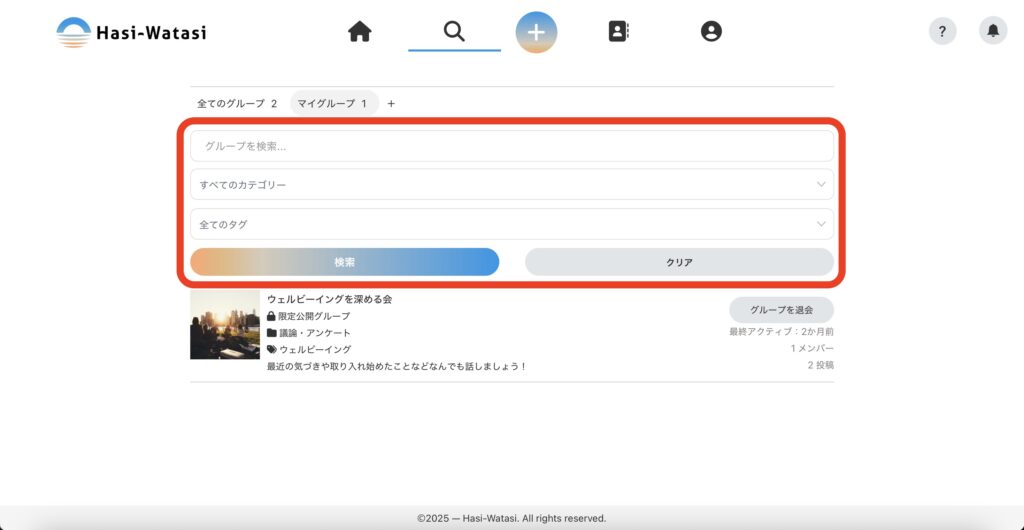The height and width of the screenshot is (530, 1024).
Task: Expand the すべてのカテゴリー dropdown
Action: click(x=511, y=185)
